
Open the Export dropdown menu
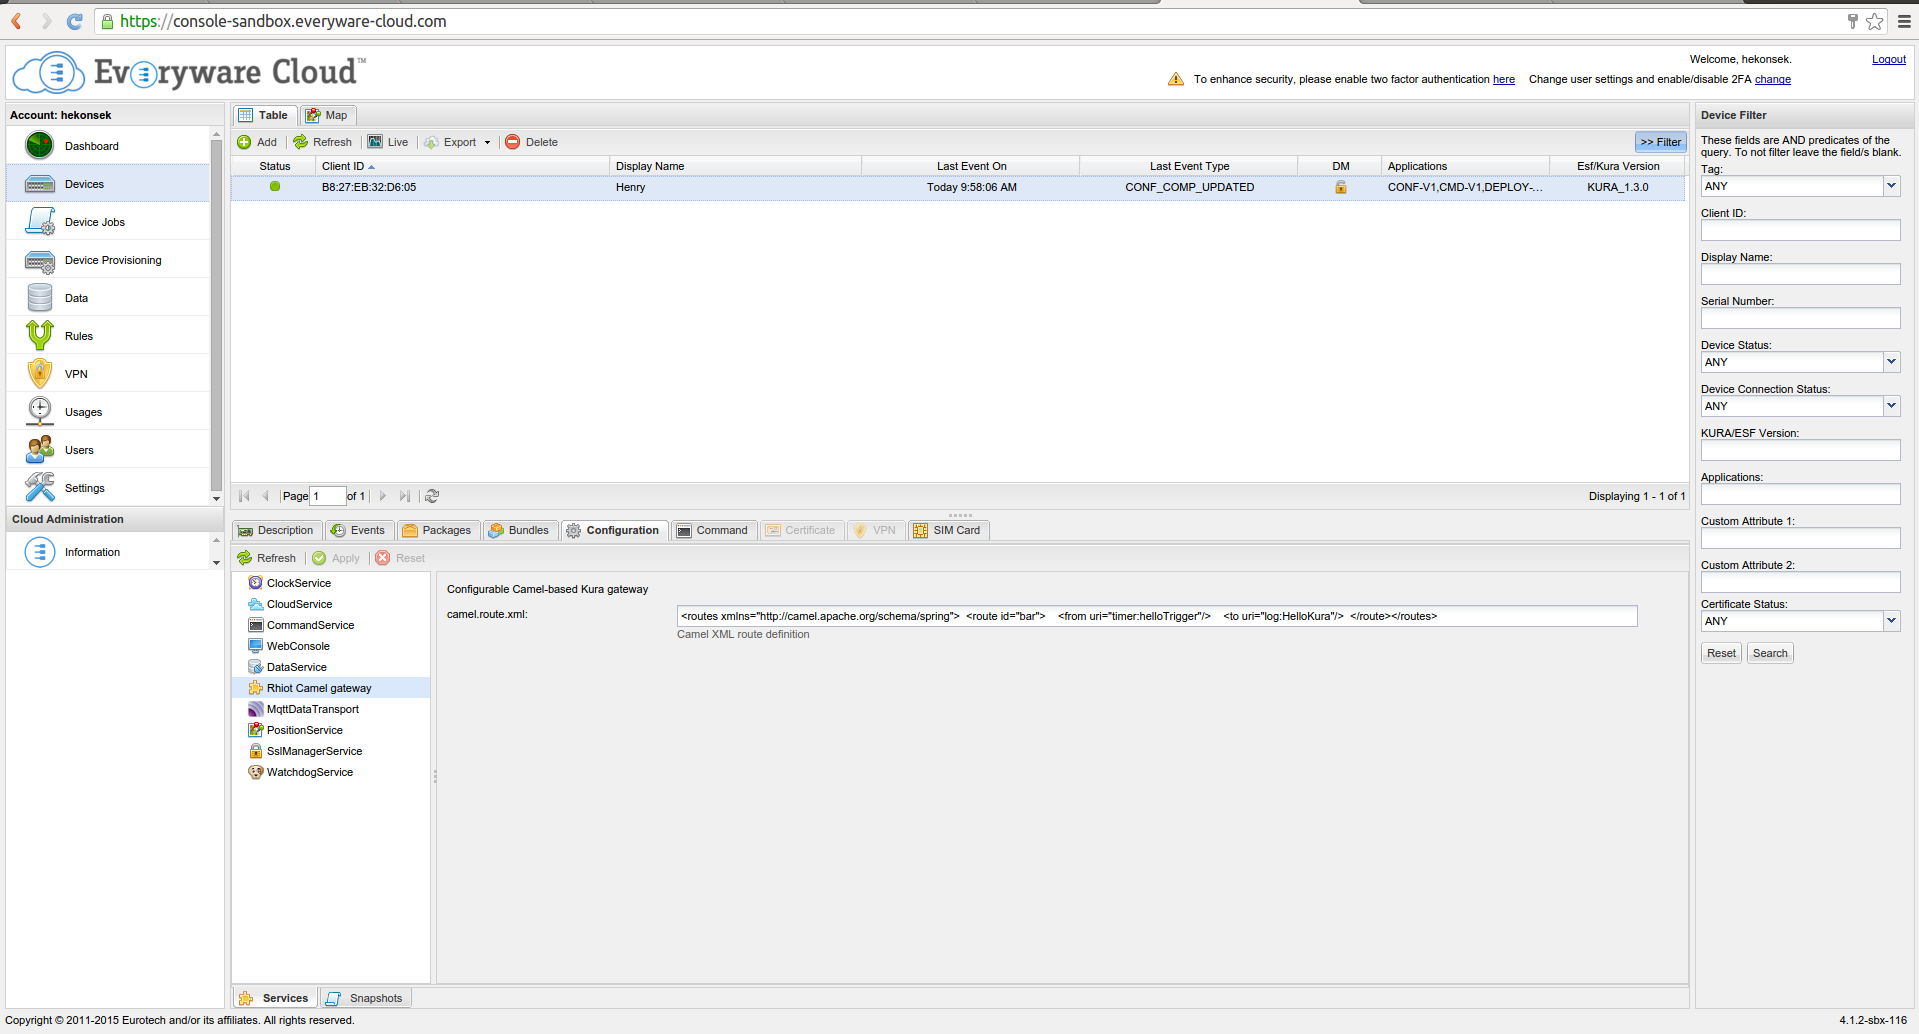tap(458, 142)
